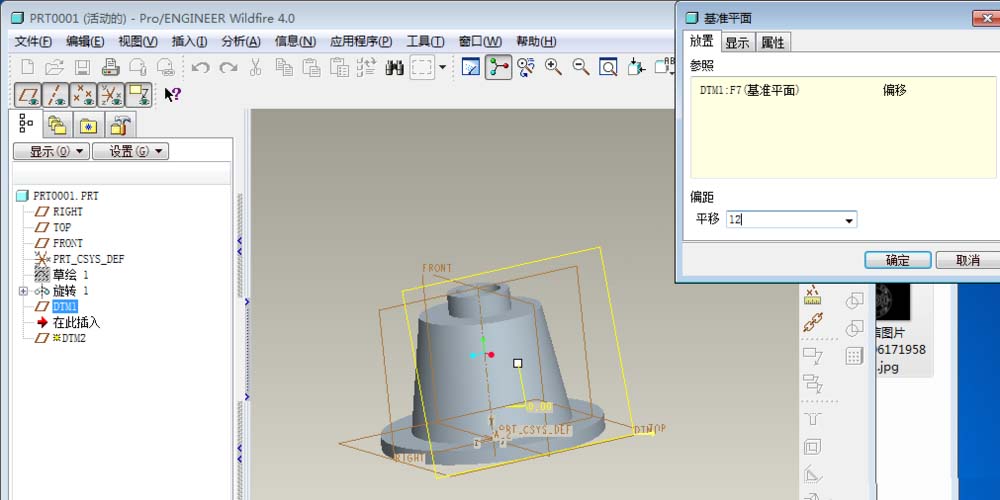Viewport: 1000px width, 500px height.
Task: Toggle datum planes display
Action: (28, 95)
